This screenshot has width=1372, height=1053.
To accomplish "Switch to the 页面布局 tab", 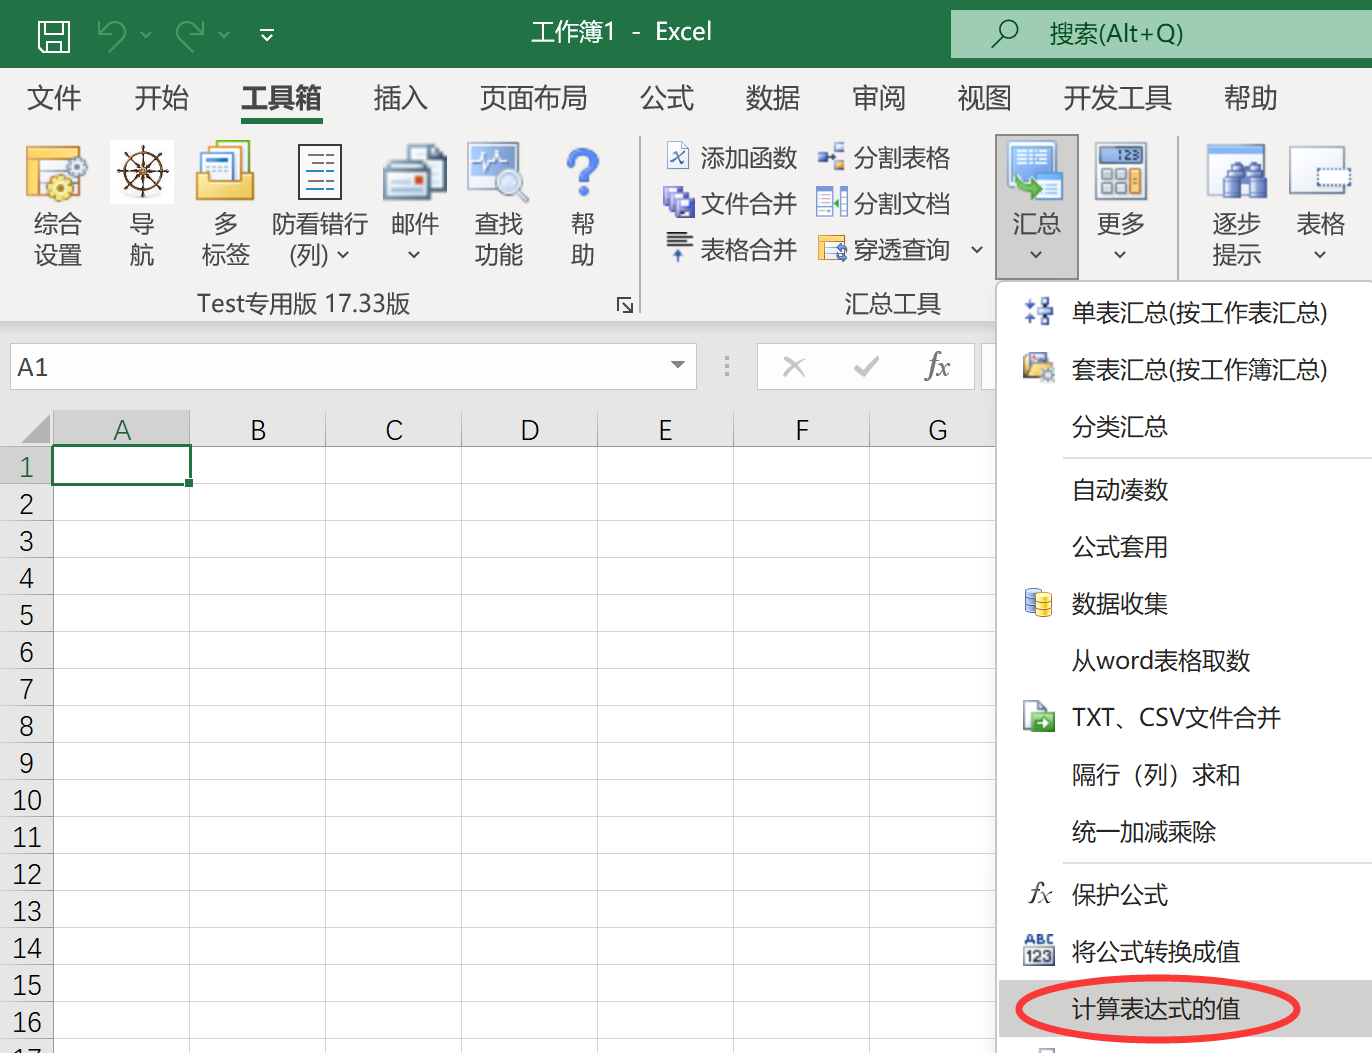I will point(533,98).
